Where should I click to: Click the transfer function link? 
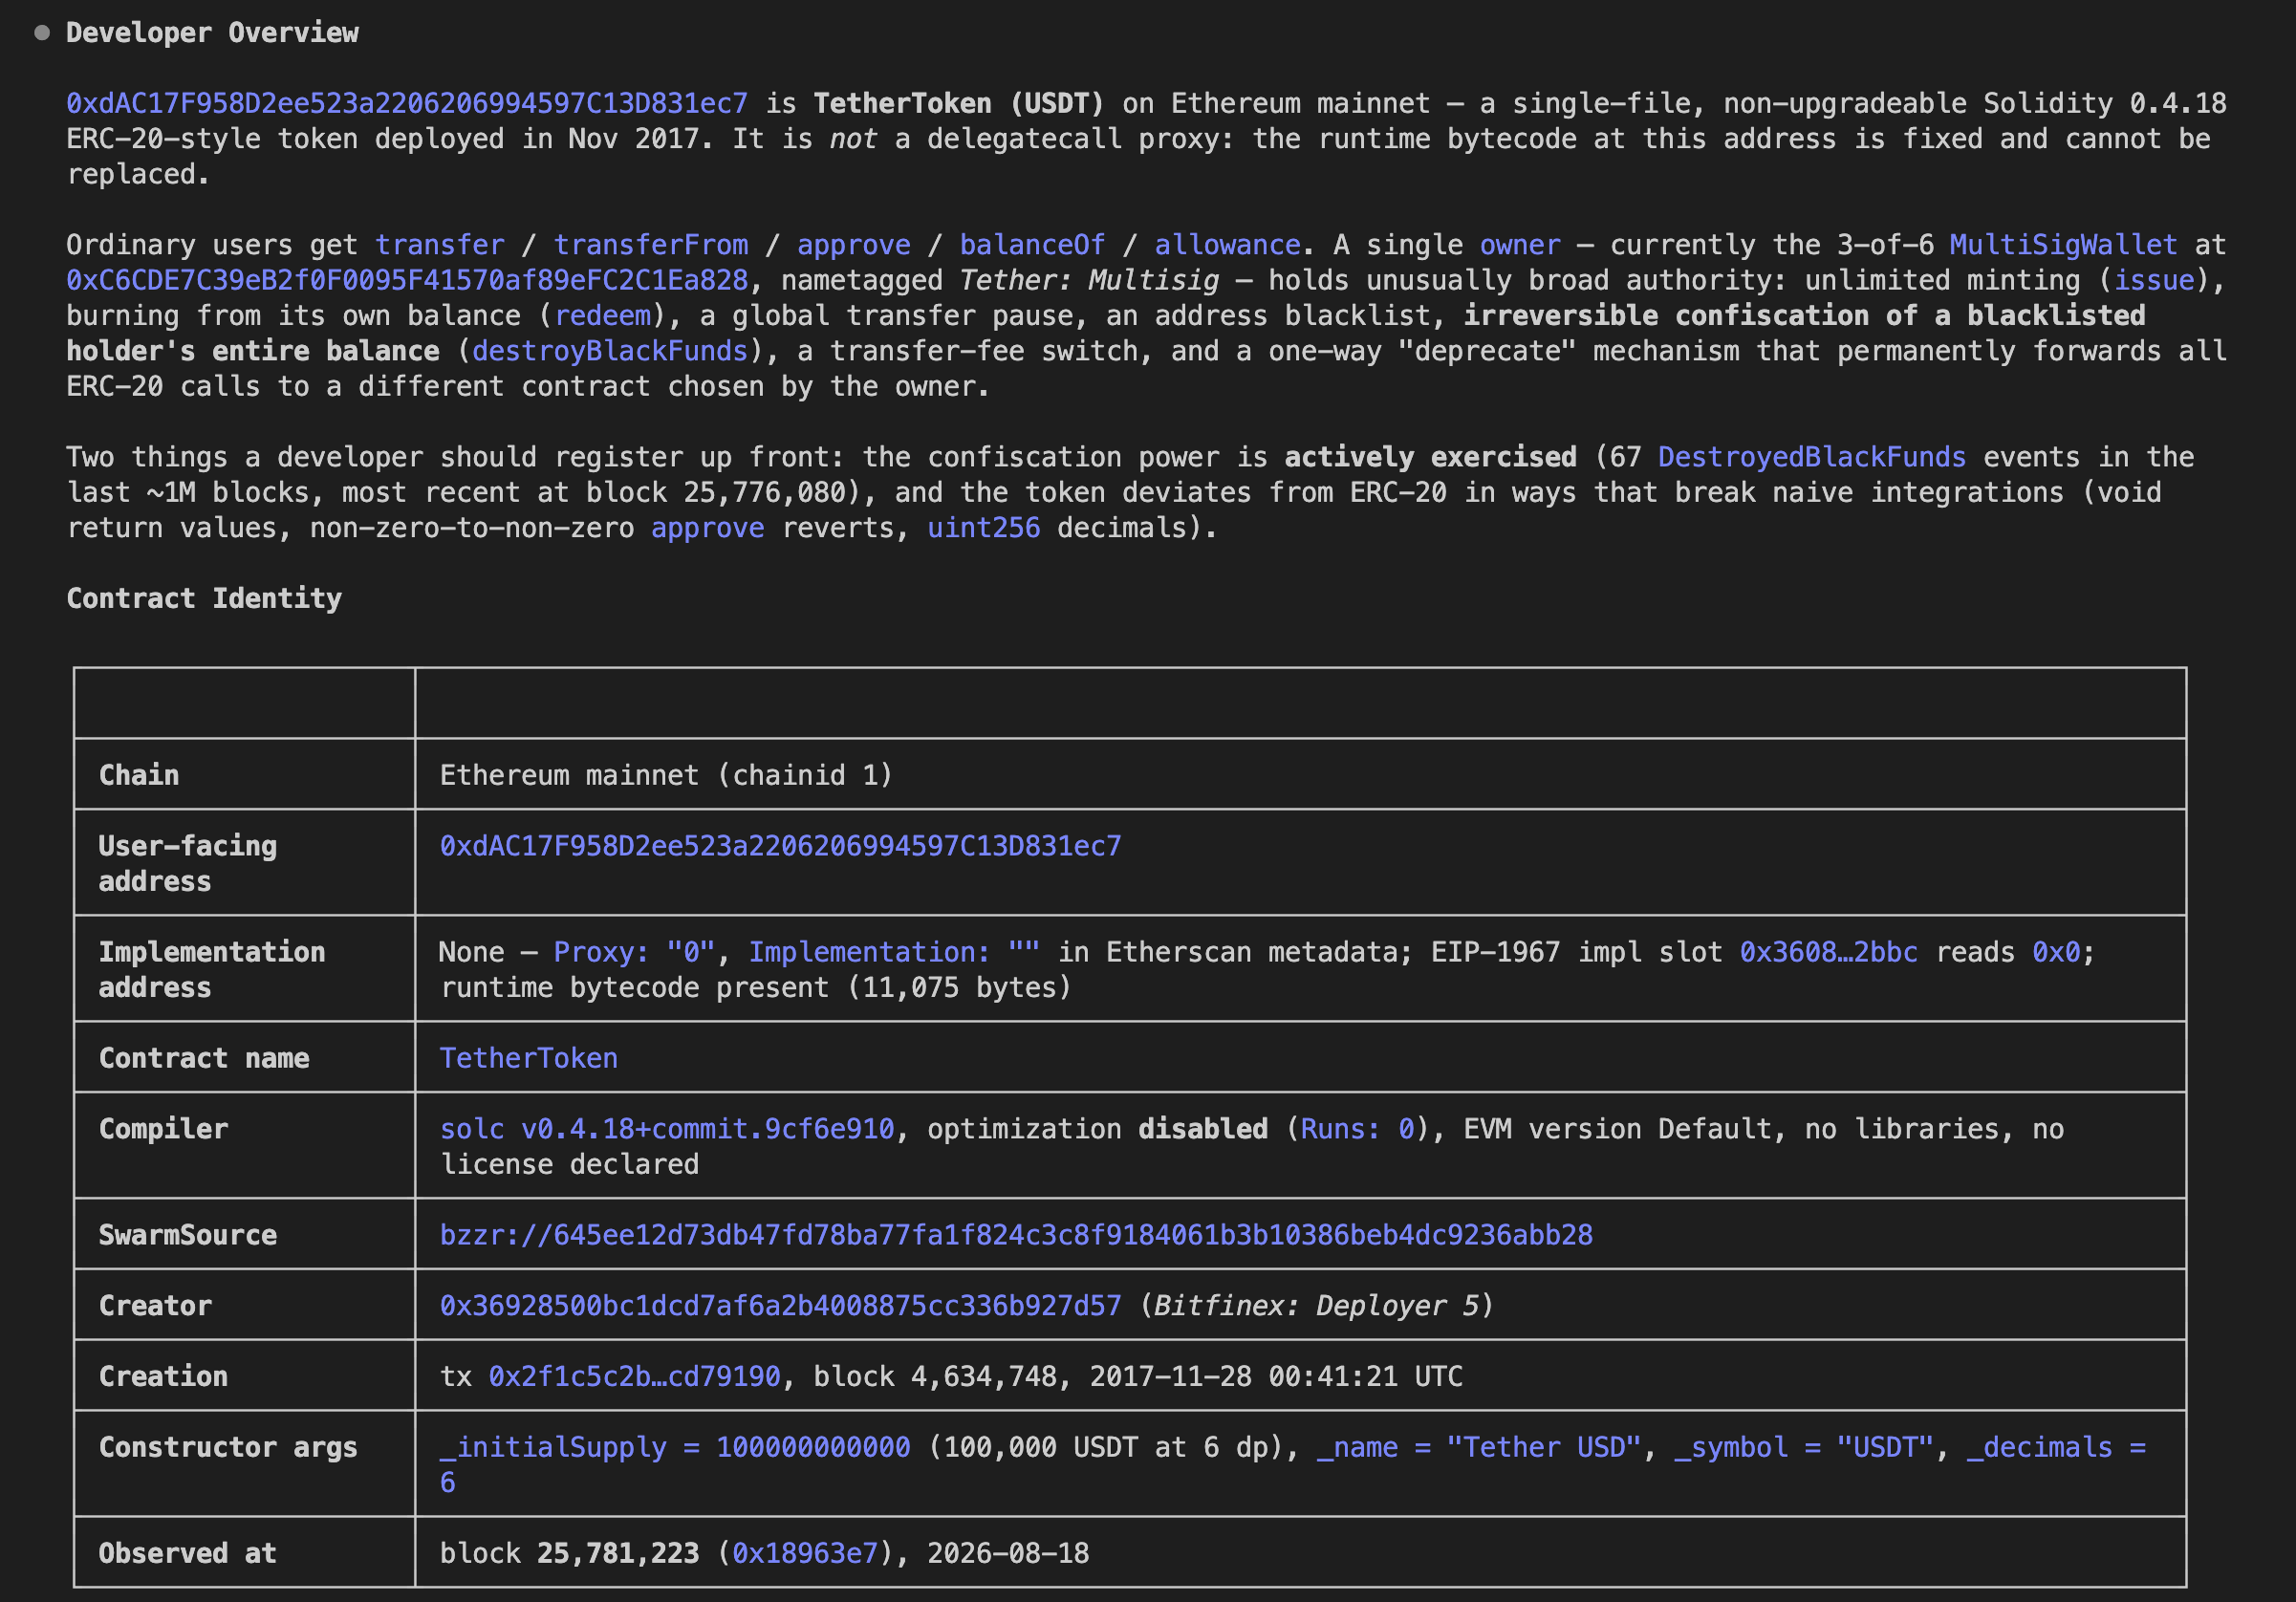click(440, 245)
